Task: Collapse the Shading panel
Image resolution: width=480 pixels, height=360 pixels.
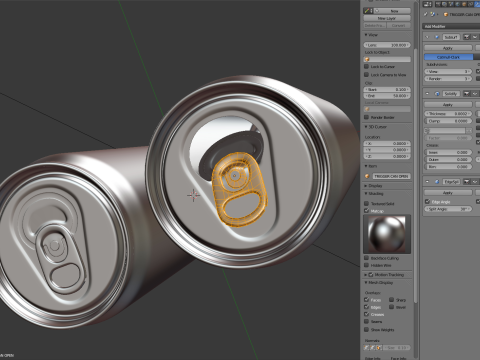Action: pos(366,194)
